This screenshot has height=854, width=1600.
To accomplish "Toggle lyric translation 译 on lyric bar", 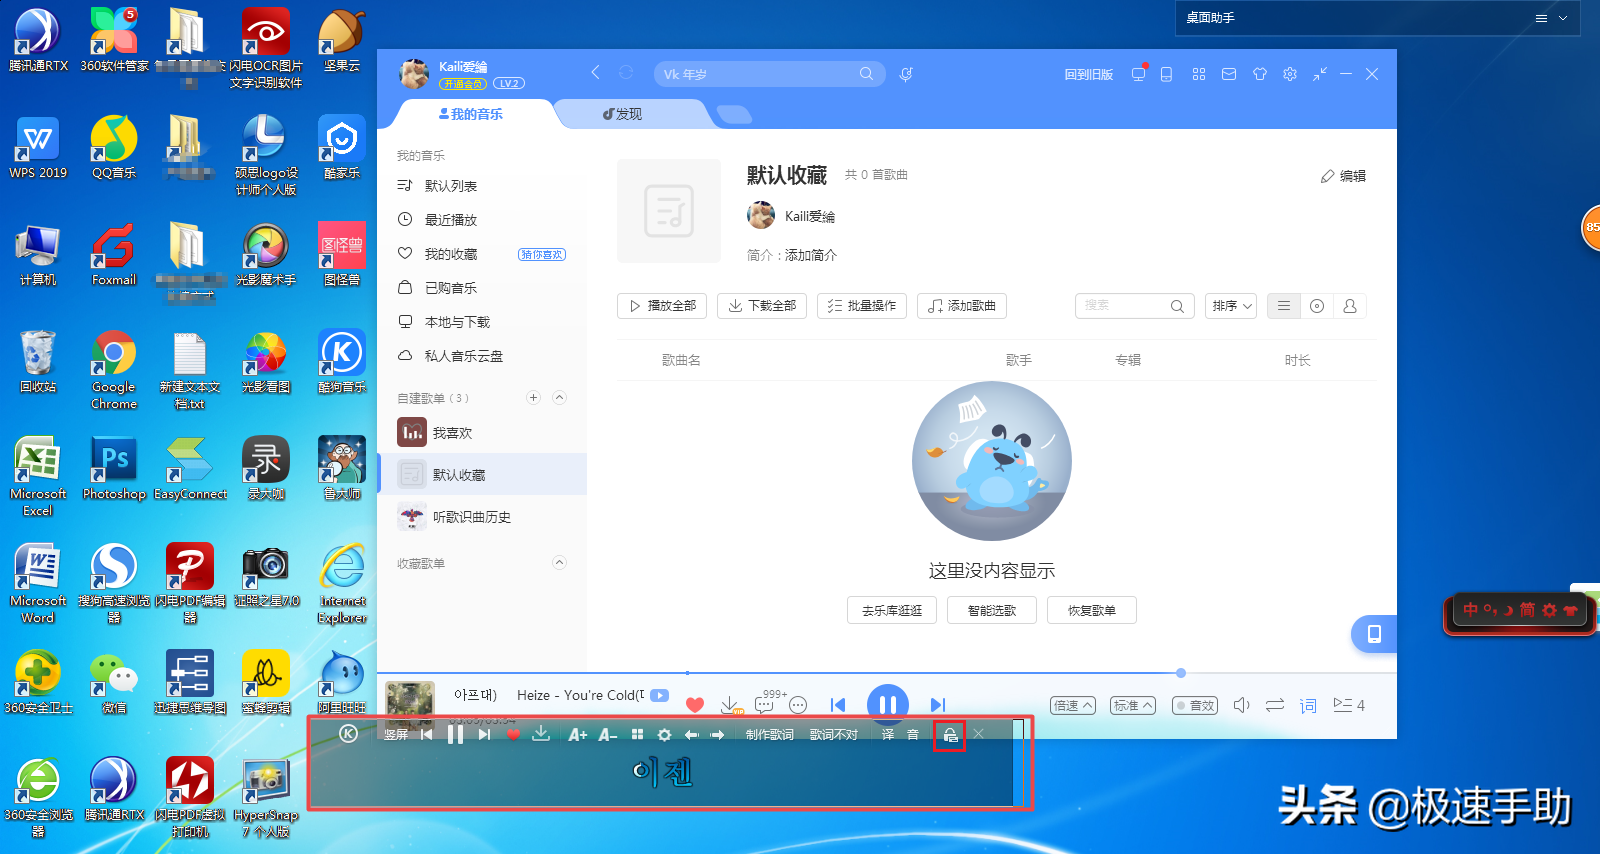I will coord(888,734).
